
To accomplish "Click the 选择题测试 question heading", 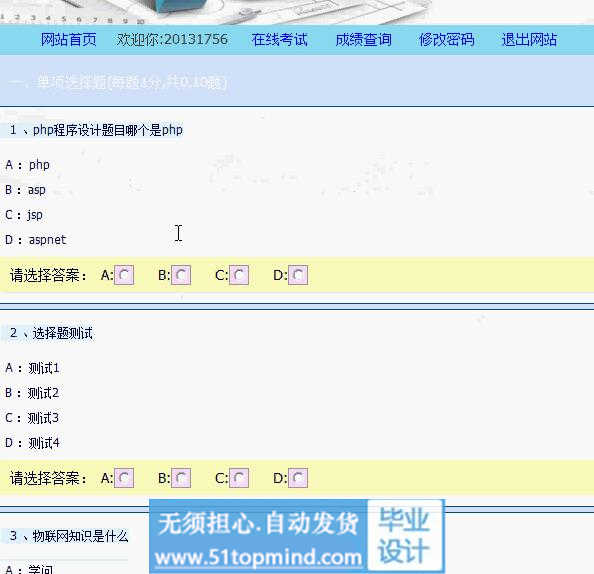I will pos(51,333).
